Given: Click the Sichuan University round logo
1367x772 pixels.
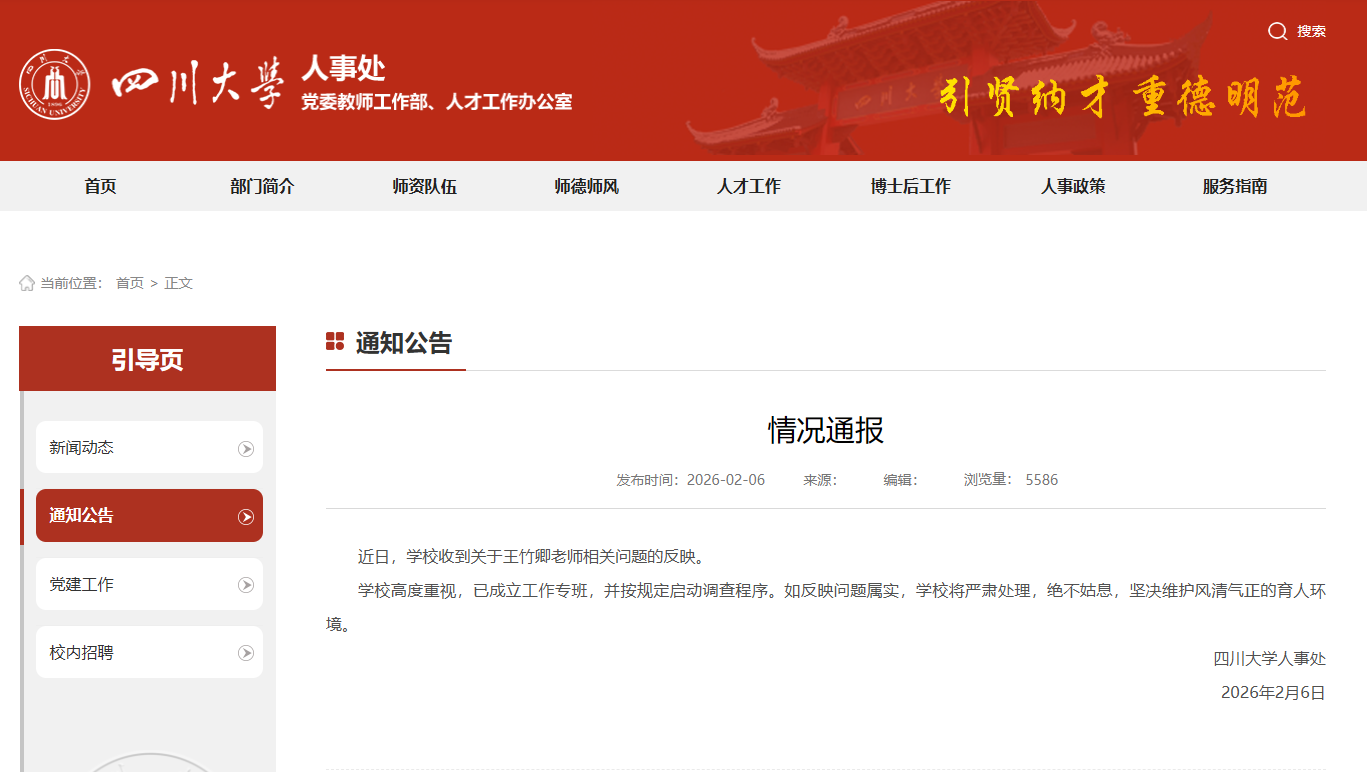Looking at the screenshot, I should pyautogui.click(x=54, y=84).
